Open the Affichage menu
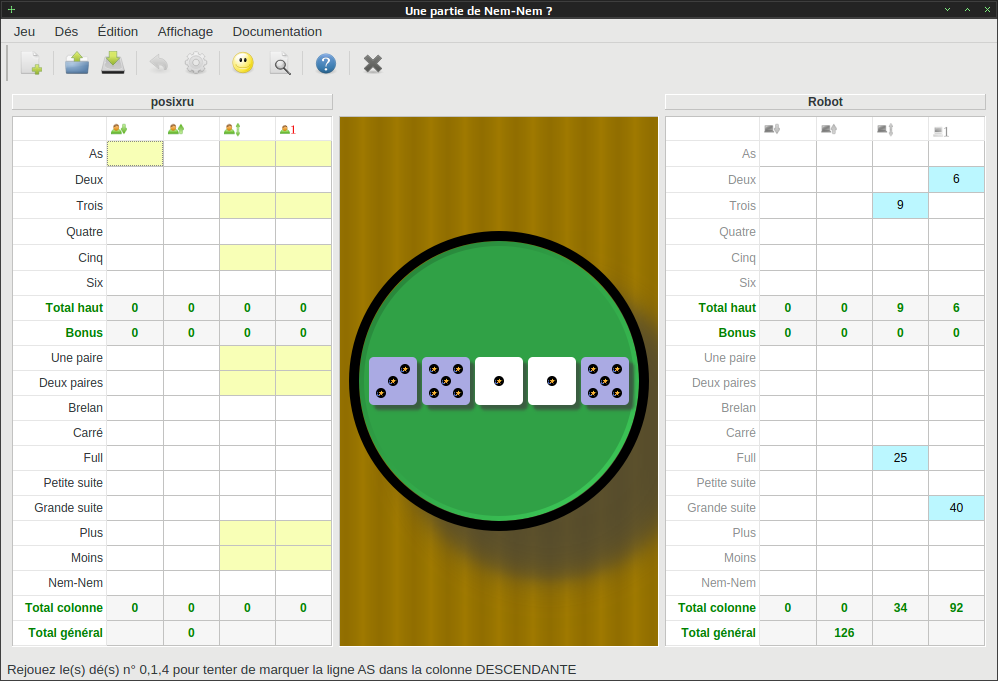This screenshot has height=681, width=998. 185,32
